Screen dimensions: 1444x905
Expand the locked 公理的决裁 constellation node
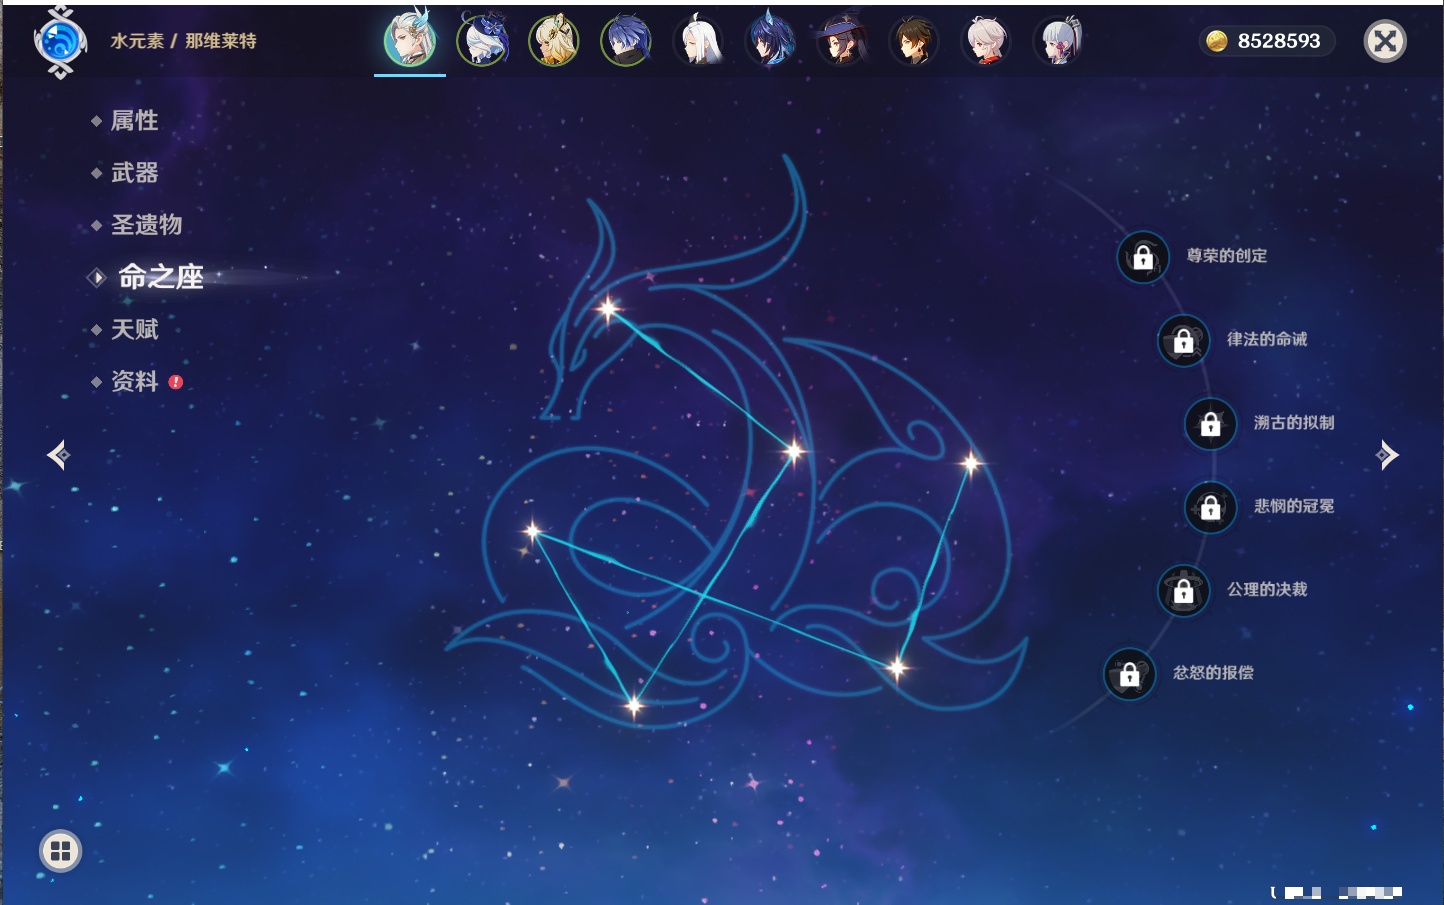1183,591
